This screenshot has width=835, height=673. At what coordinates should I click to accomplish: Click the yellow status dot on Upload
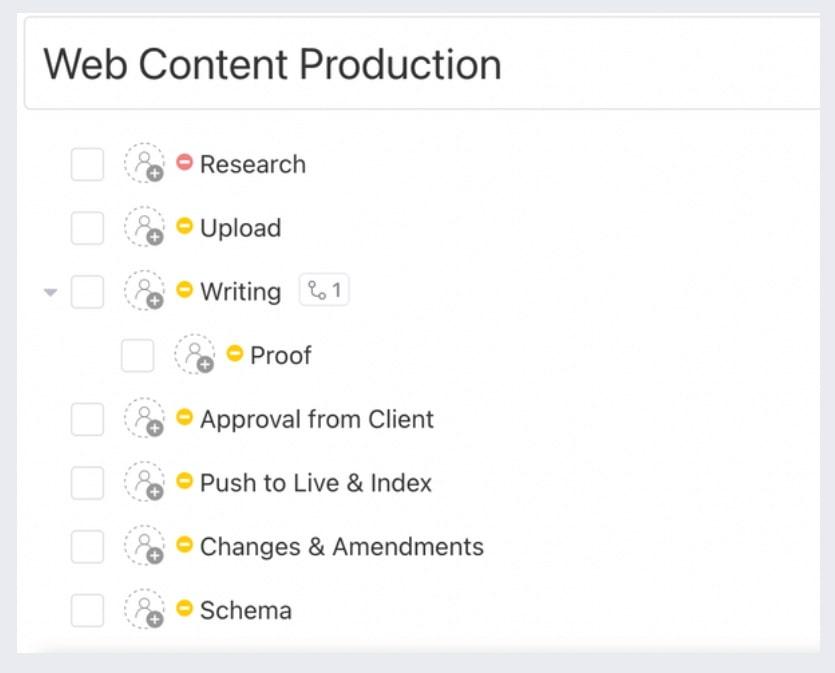click(x=184, y=226)
